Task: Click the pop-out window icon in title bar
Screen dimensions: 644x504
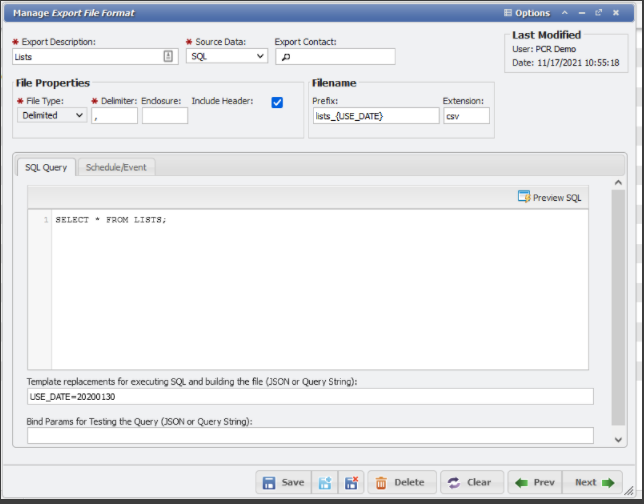Action: tap(598, 13)
